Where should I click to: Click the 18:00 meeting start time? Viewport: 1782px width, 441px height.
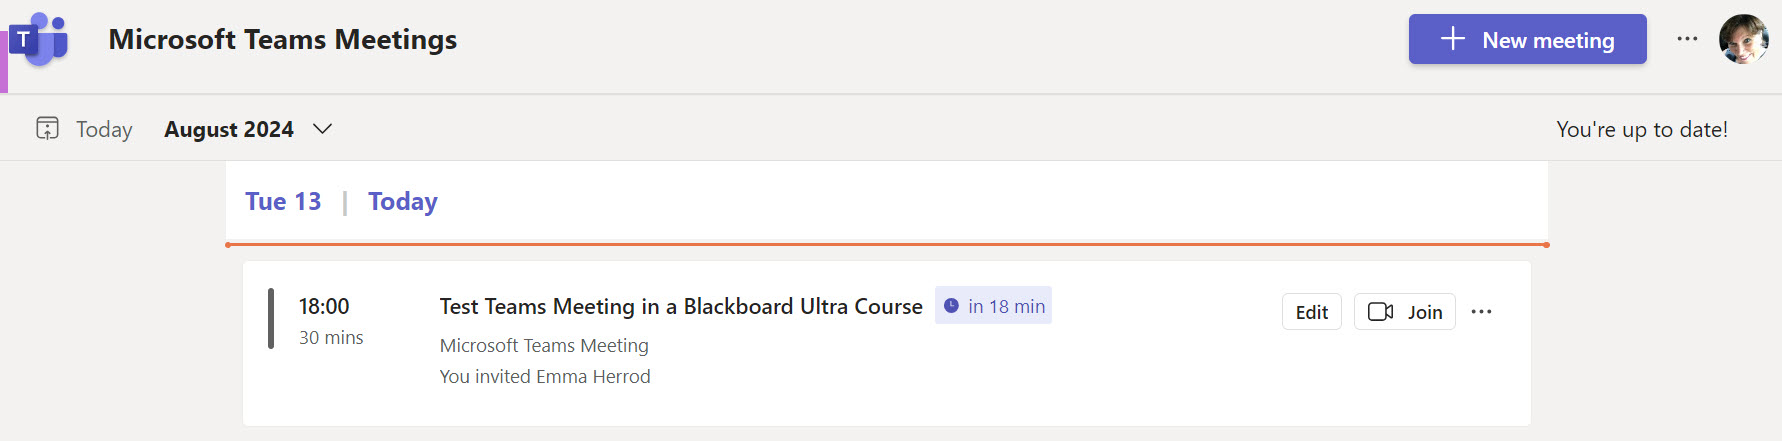click(x=324, y=307)
